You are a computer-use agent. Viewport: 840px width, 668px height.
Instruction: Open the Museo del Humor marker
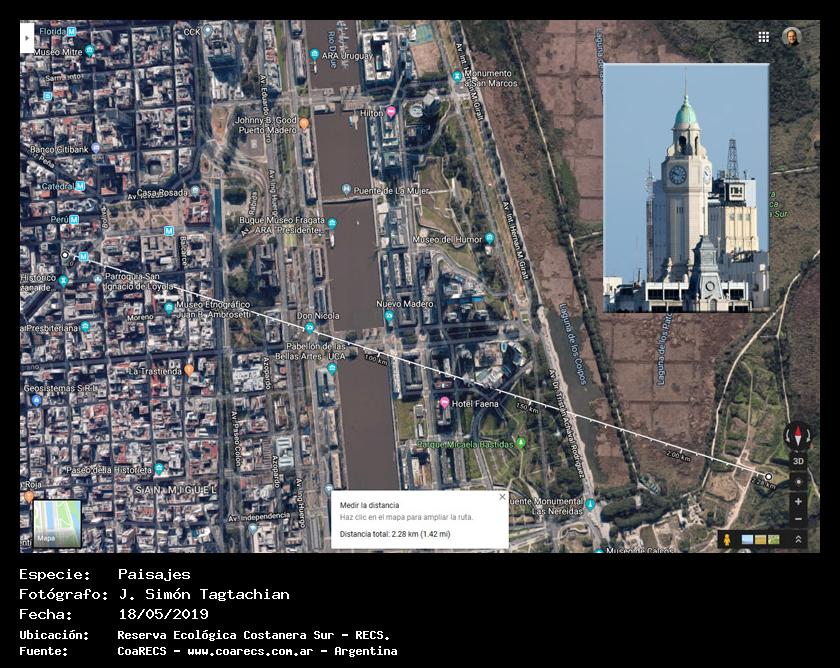(489, 239)
